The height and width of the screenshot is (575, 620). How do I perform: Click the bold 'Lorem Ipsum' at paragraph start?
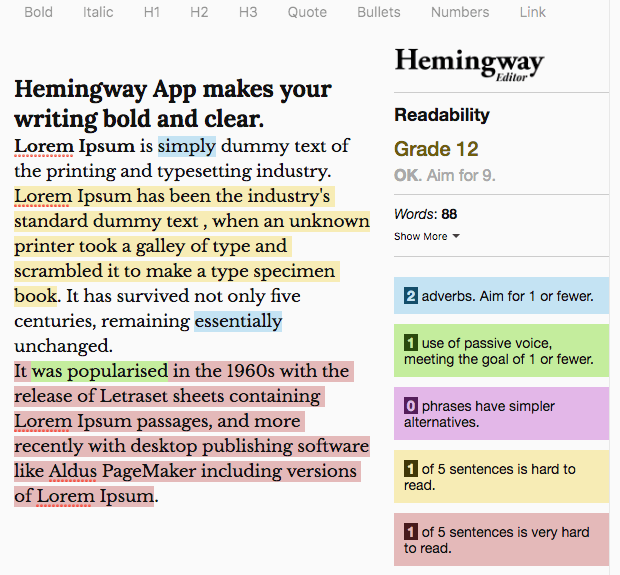pos(74,146)
